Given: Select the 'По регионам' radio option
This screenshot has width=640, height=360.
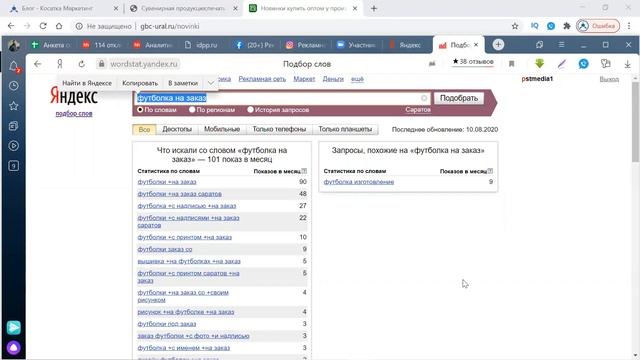Looking at the screenshot, I should (x=192, y=110).
